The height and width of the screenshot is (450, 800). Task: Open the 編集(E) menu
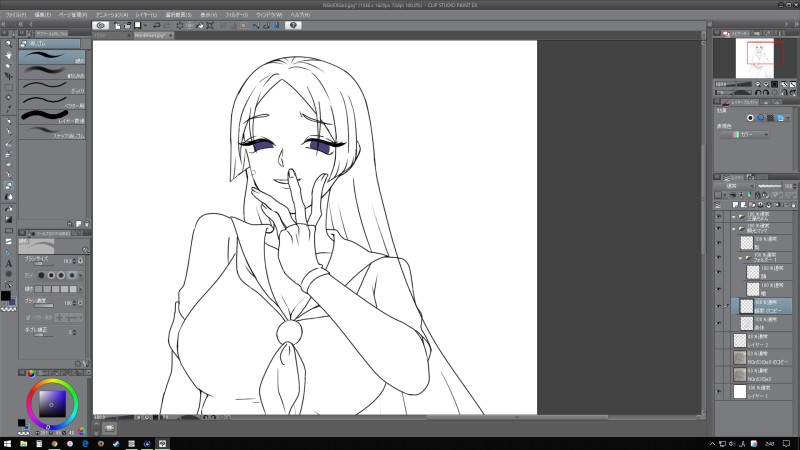(42, 15)
